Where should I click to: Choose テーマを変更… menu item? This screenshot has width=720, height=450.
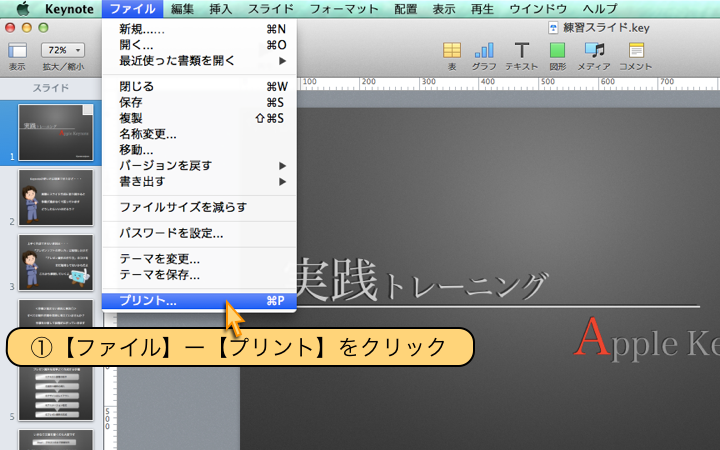pyautogui.click(x=199, y=259)
